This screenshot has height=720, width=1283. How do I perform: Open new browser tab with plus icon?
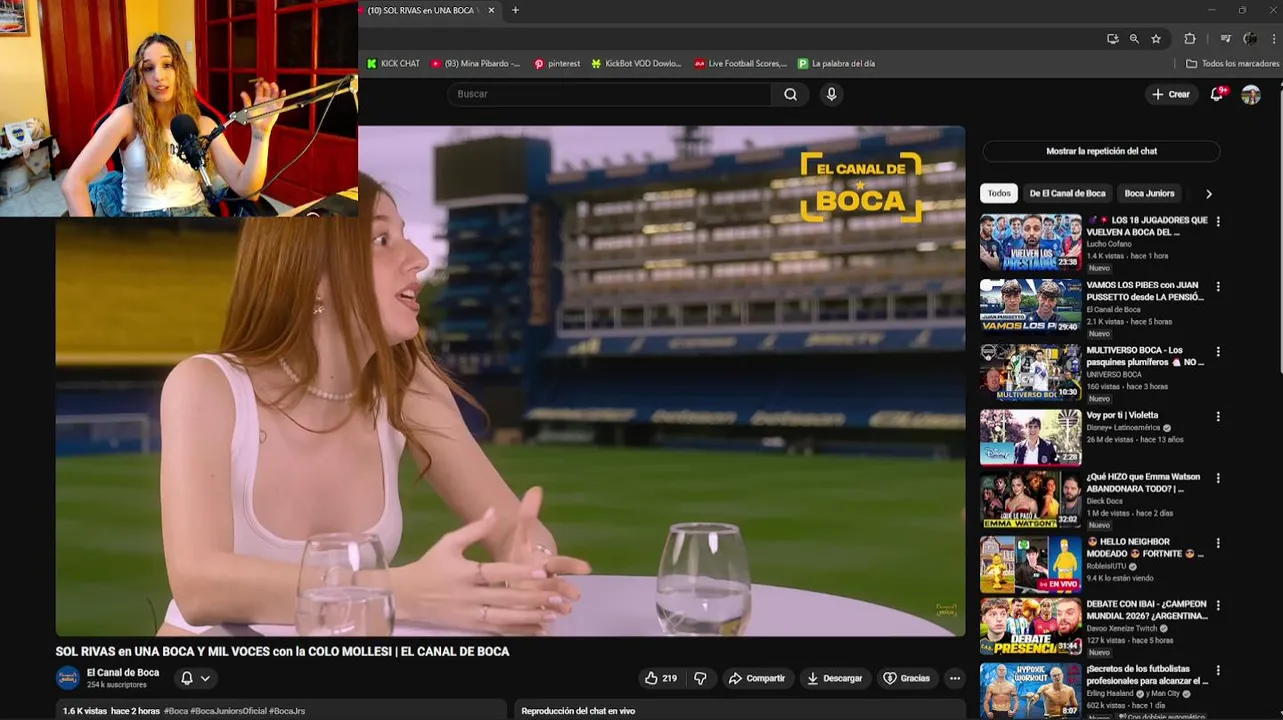[x=515, y=10]
